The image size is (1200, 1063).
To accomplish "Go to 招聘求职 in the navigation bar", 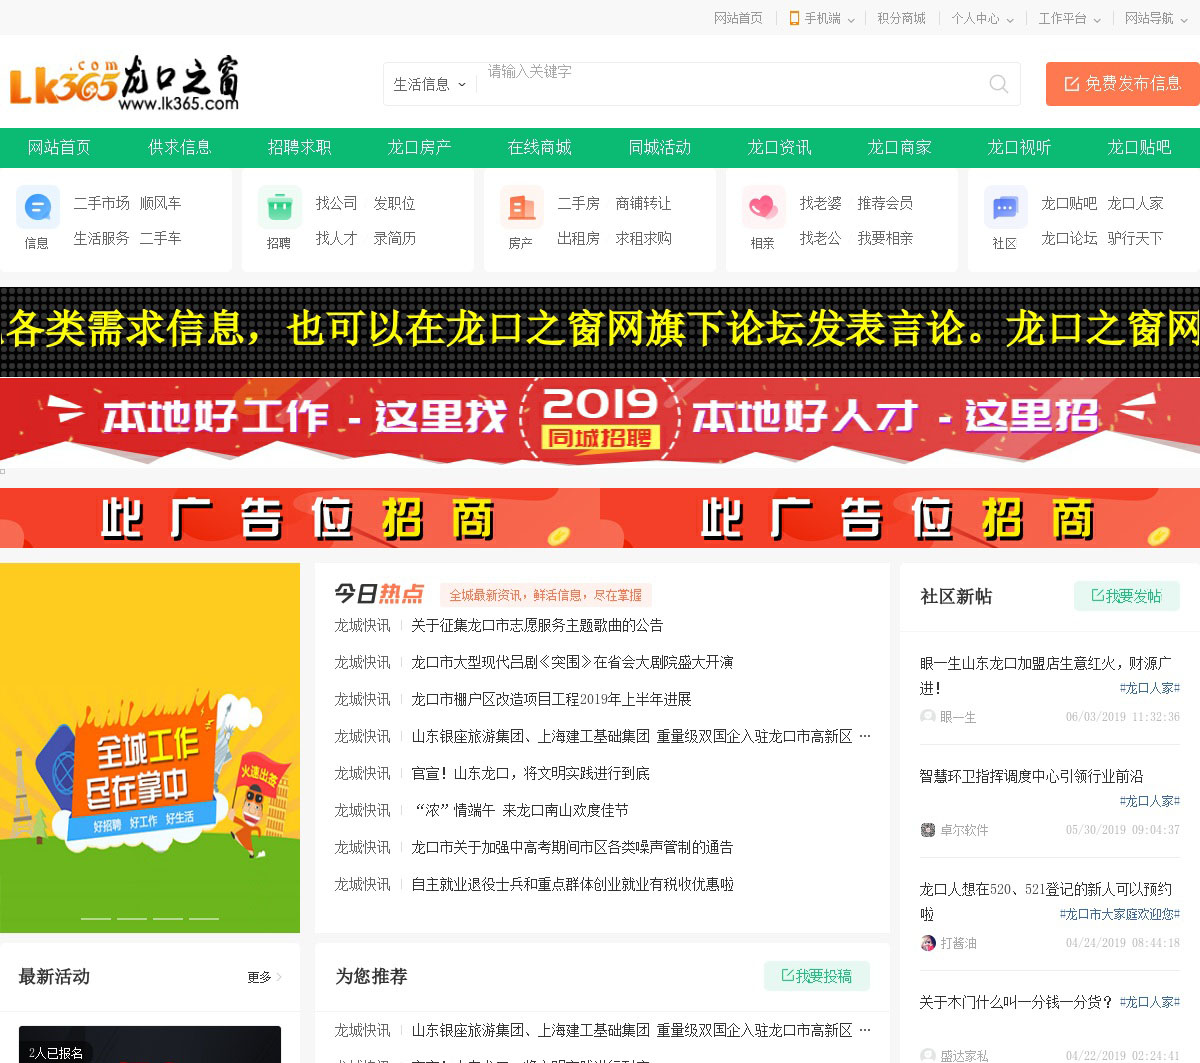I will point(299,147).
